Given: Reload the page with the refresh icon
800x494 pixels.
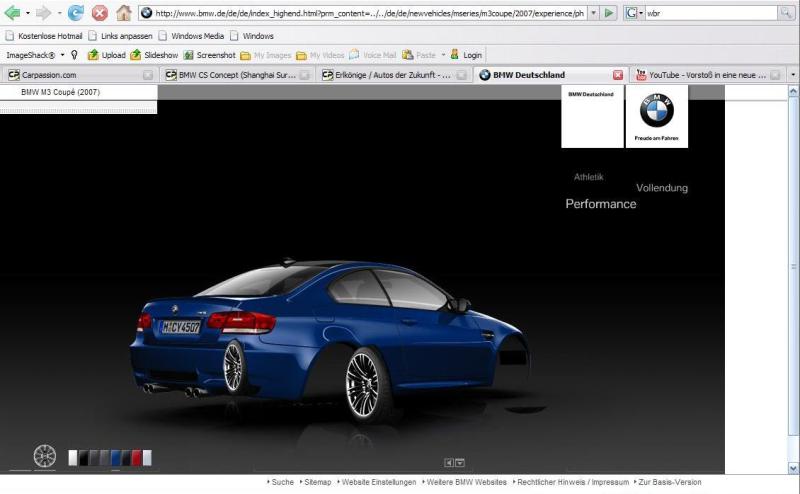Looking at the screenshot, I should click(76, 13).
